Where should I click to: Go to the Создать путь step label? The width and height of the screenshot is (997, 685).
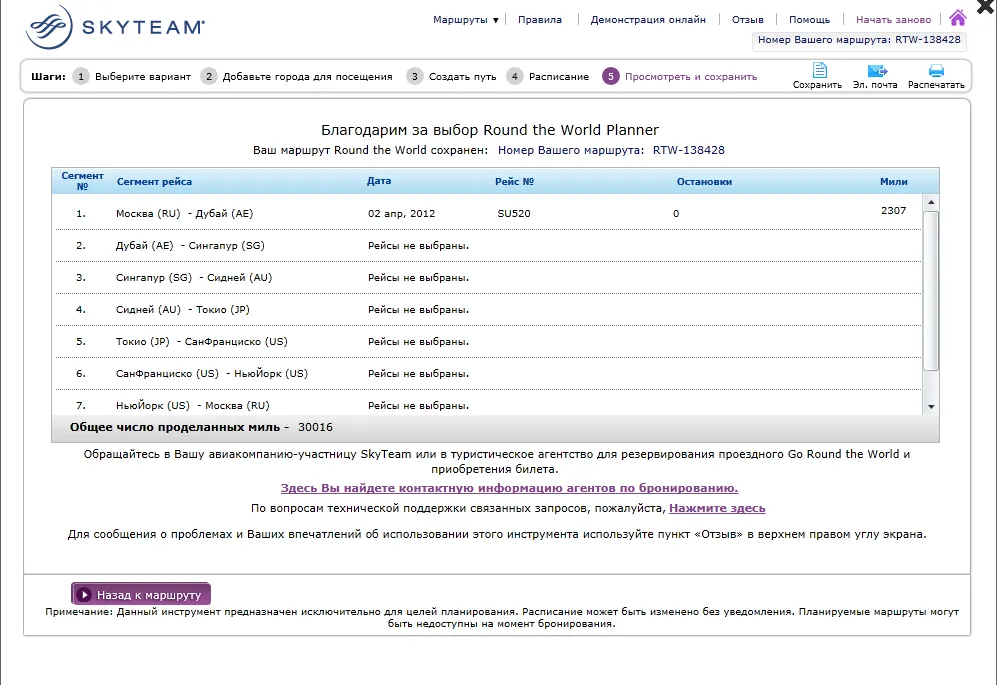(x=462, y=76)
